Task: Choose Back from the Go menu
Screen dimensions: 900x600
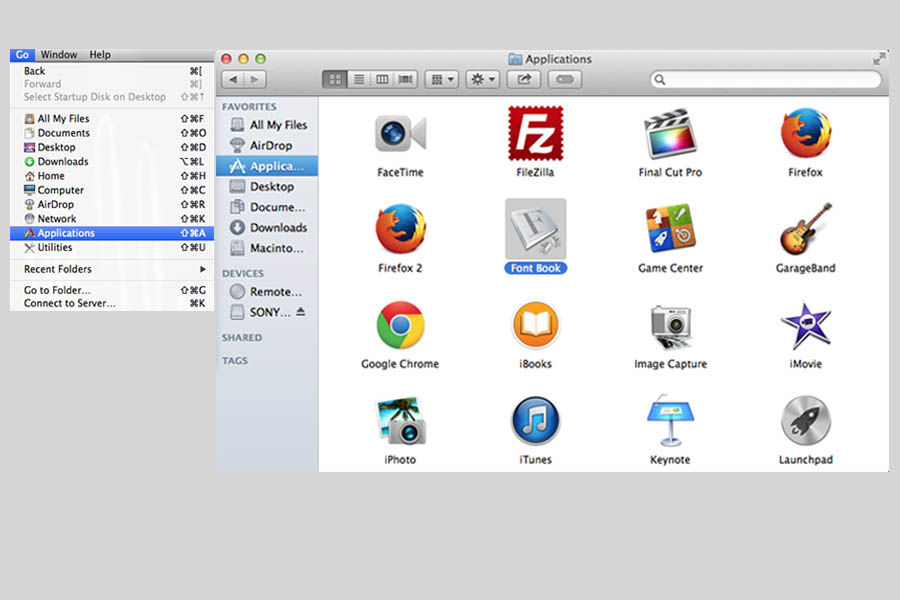Action: pyautogui.click(x=112, y=71)
